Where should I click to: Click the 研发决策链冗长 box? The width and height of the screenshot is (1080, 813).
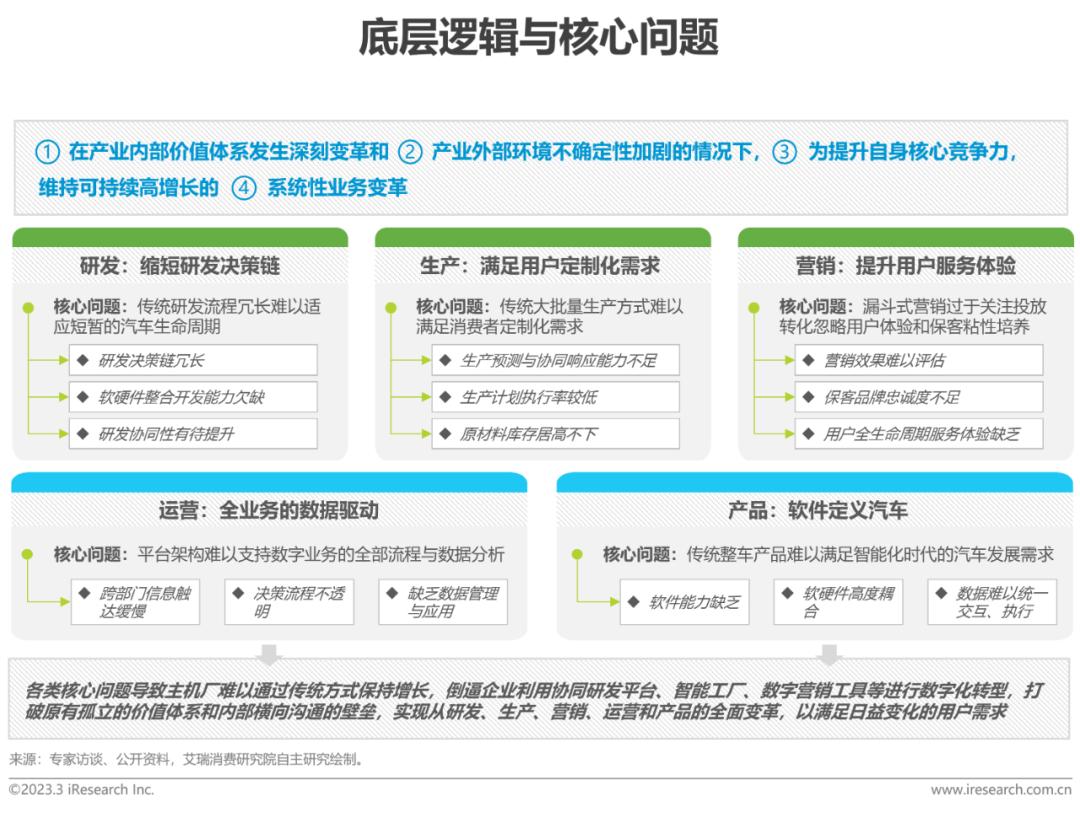point(193,360)
